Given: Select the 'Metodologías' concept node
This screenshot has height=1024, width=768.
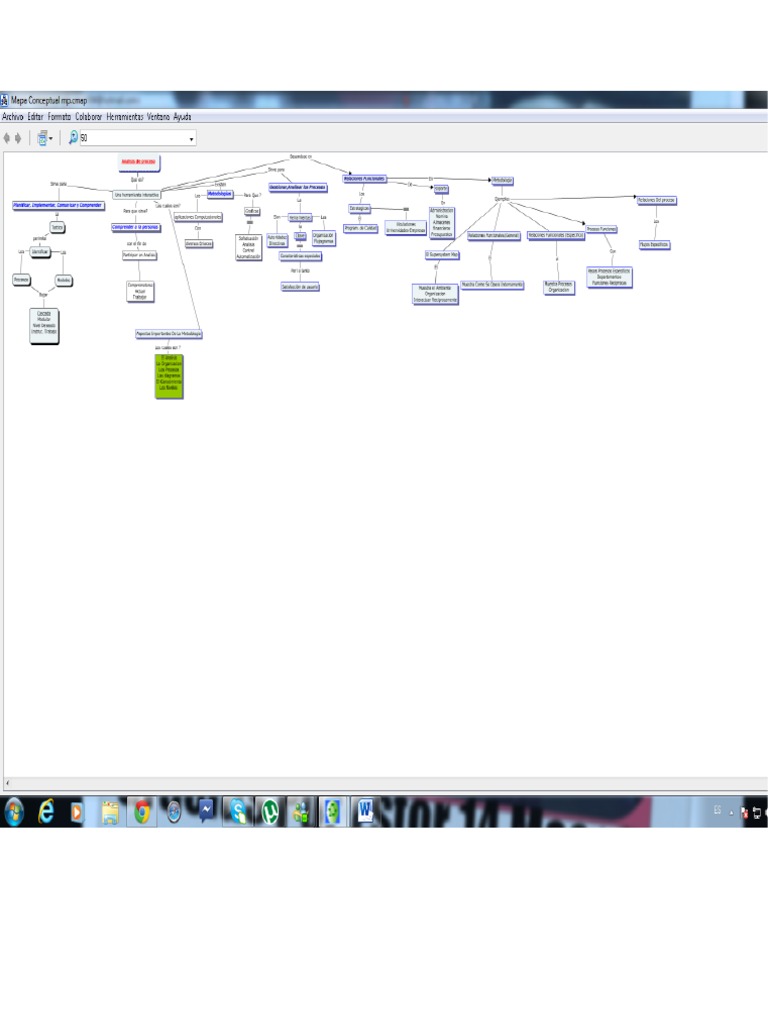Looking at the screenshot, I should click(220, 194).
